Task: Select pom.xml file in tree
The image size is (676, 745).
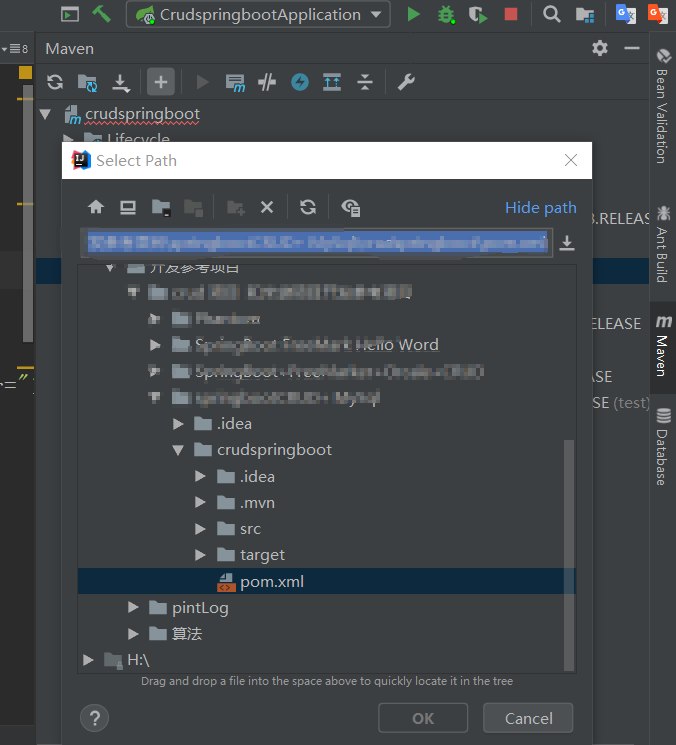Action: [326, 581]
